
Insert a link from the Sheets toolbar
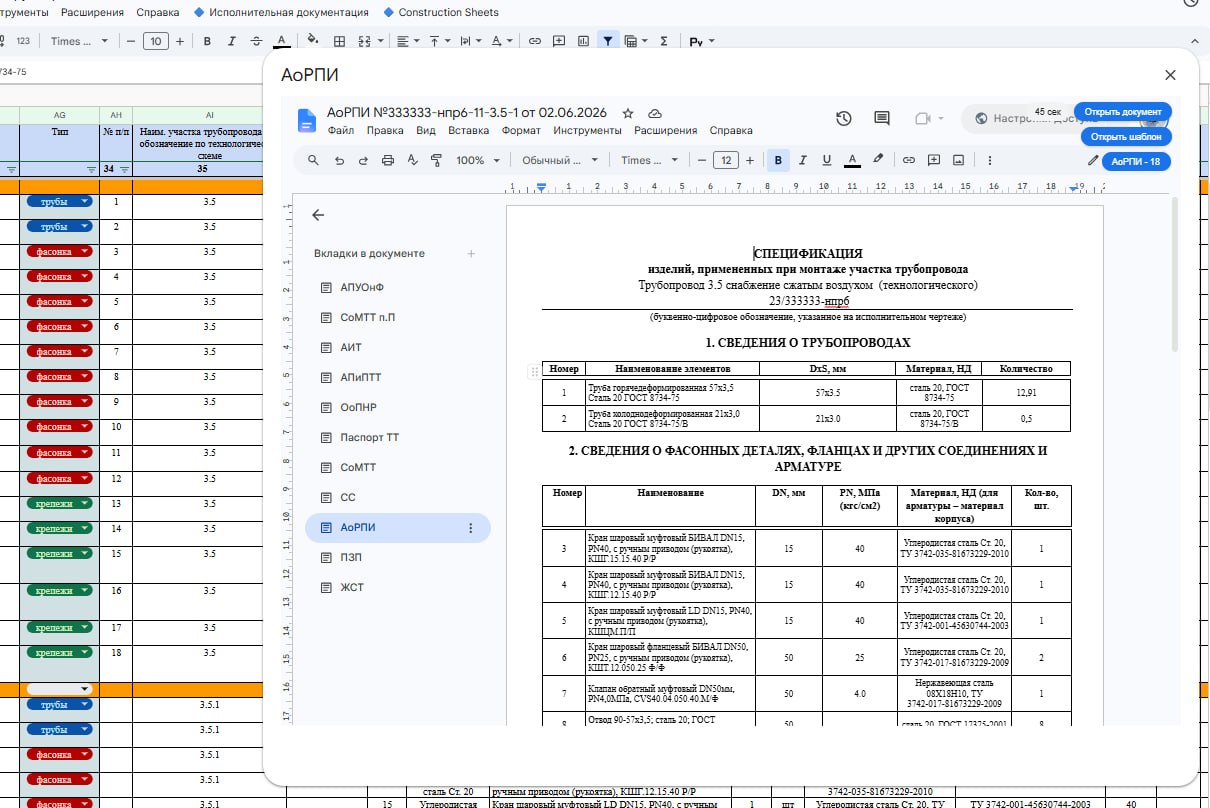tap(535, 41)
